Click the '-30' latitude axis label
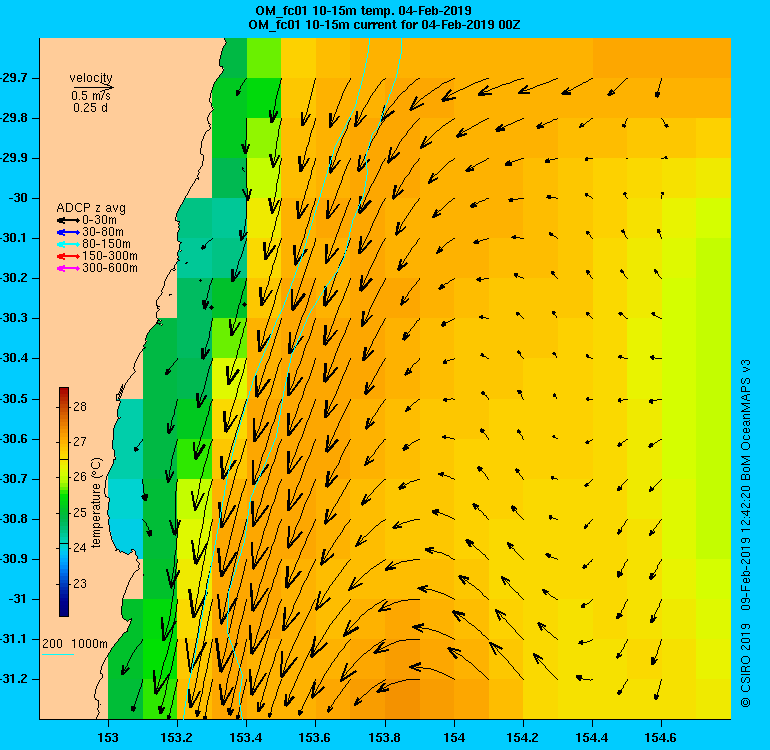Viewport: 770px width, 750px height. [x=18, y=198]
